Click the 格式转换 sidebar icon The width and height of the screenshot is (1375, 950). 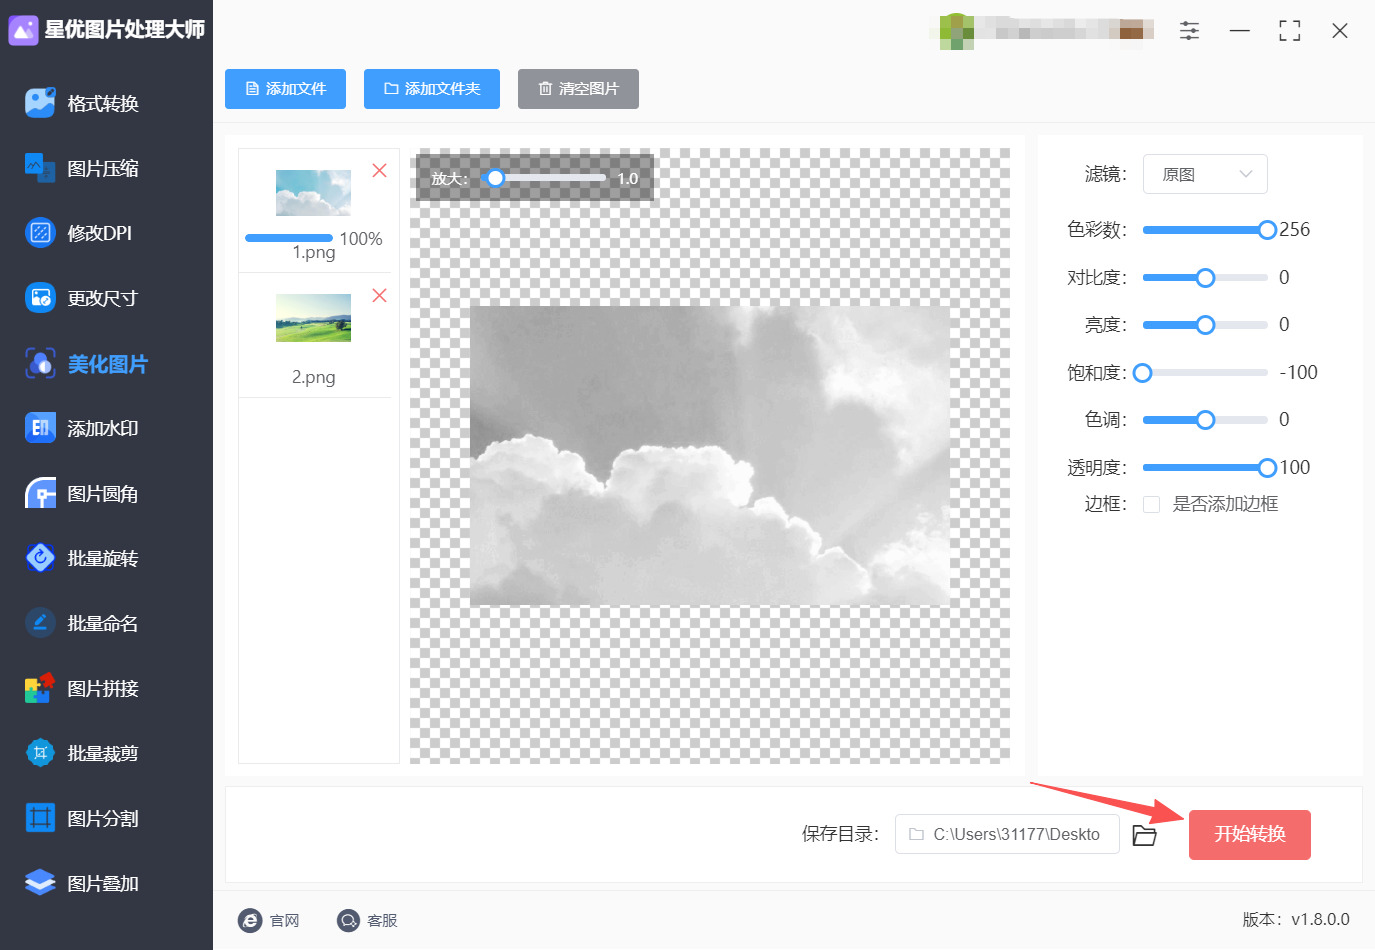click(x=40, y=103)
